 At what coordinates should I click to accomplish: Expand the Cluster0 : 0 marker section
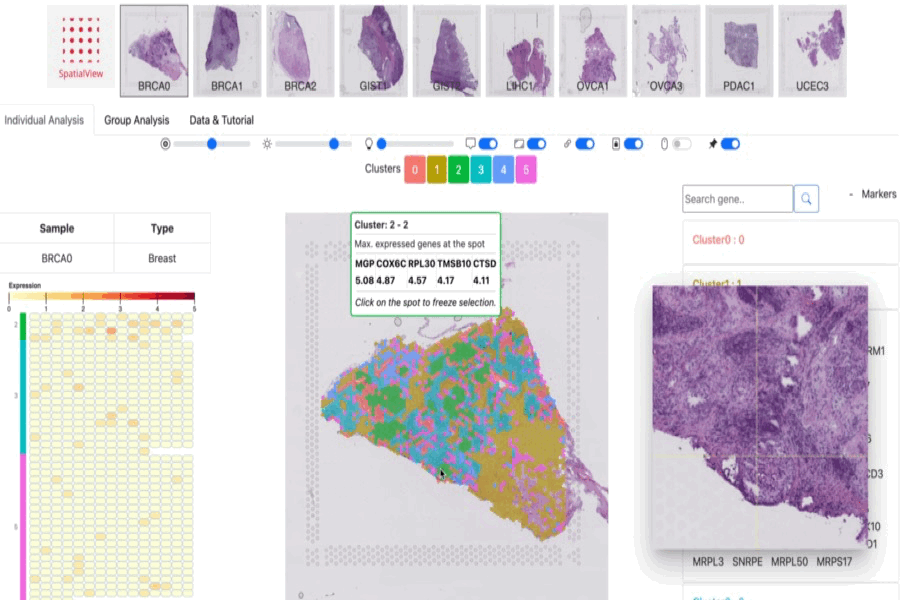(719, 240)
